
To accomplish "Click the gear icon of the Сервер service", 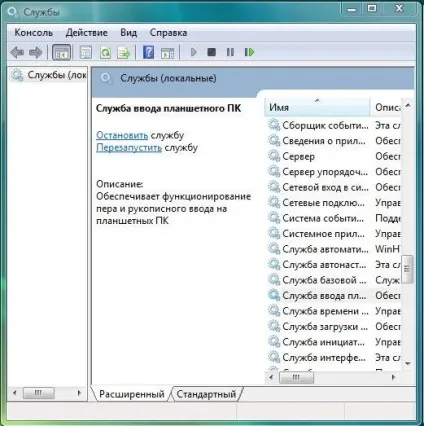I will [x=274, y=156].
